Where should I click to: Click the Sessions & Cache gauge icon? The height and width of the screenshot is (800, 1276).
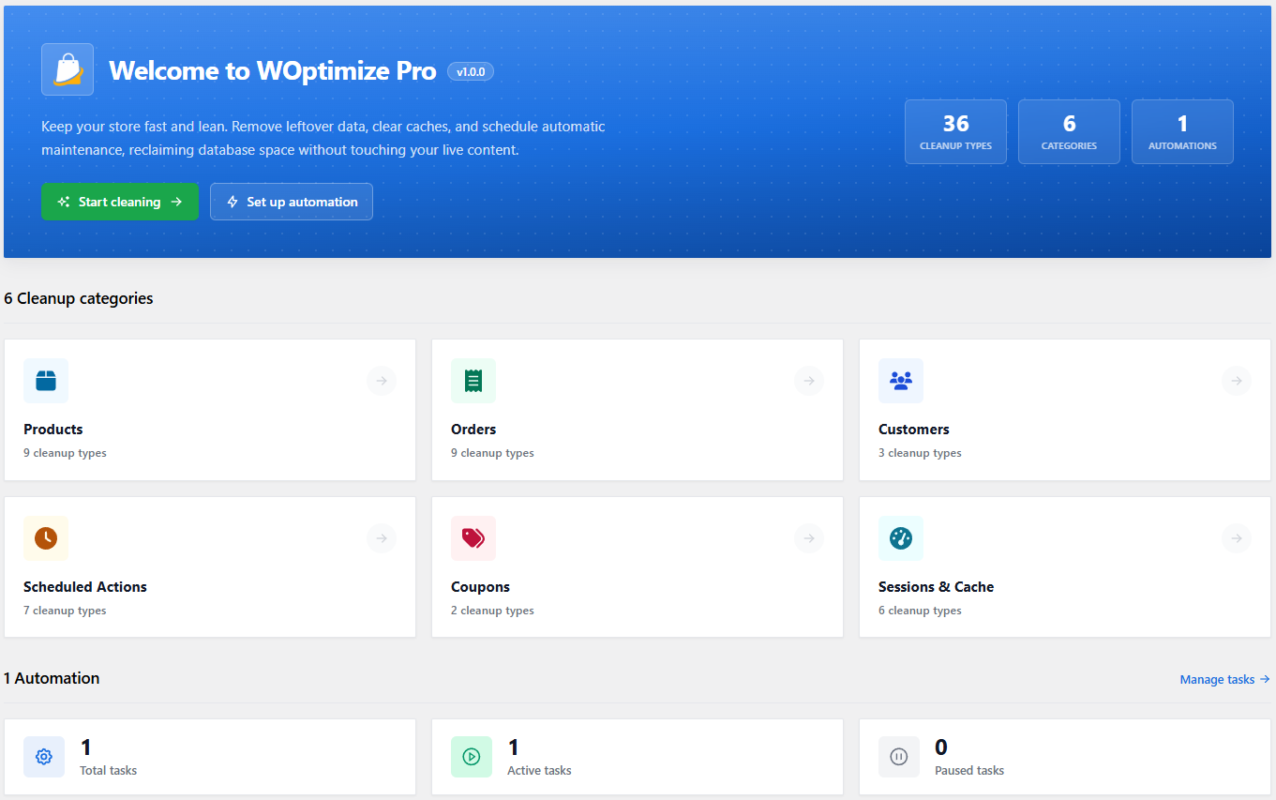(x=901, y=538)
